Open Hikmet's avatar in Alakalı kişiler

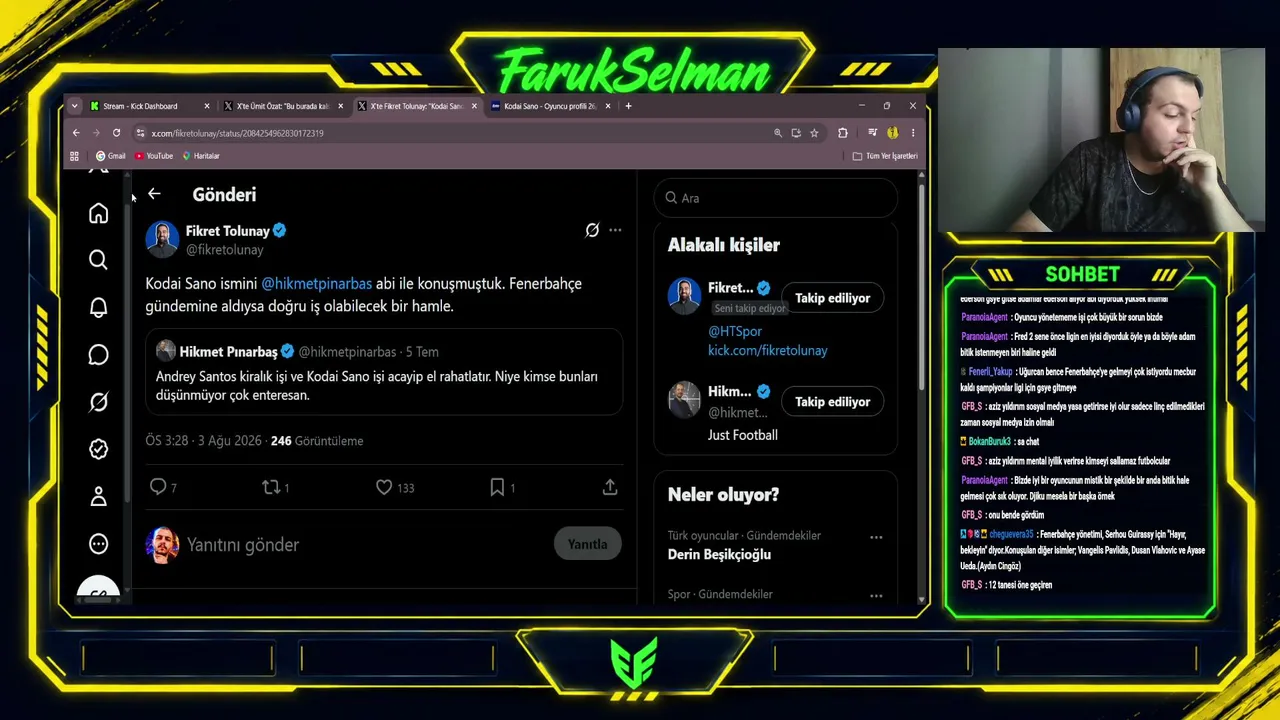click(x=685, y=400)
